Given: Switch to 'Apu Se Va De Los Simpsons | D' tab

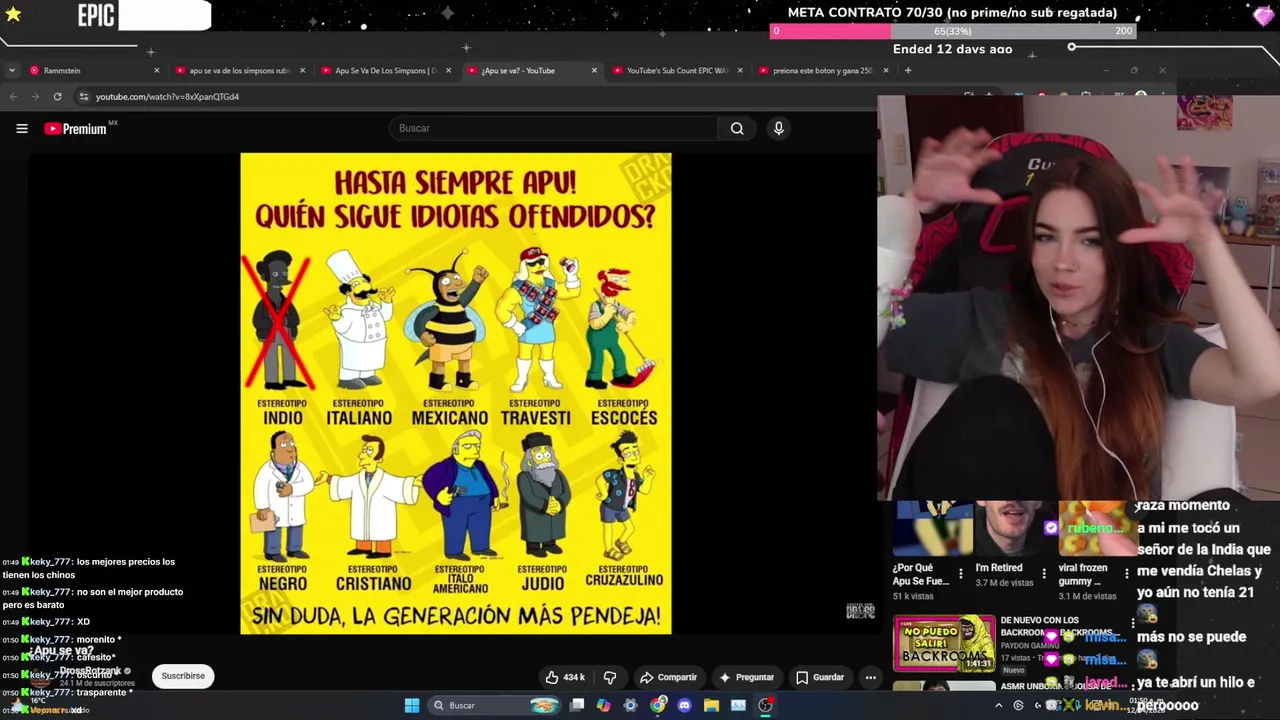Looking at the screenshot, I should pyautogui.click(x=386, y=71).
